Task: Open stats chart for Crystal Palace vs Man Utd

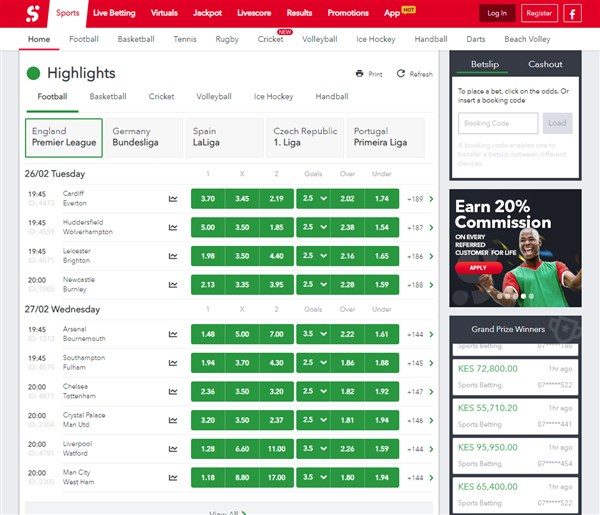Action: 173,420
